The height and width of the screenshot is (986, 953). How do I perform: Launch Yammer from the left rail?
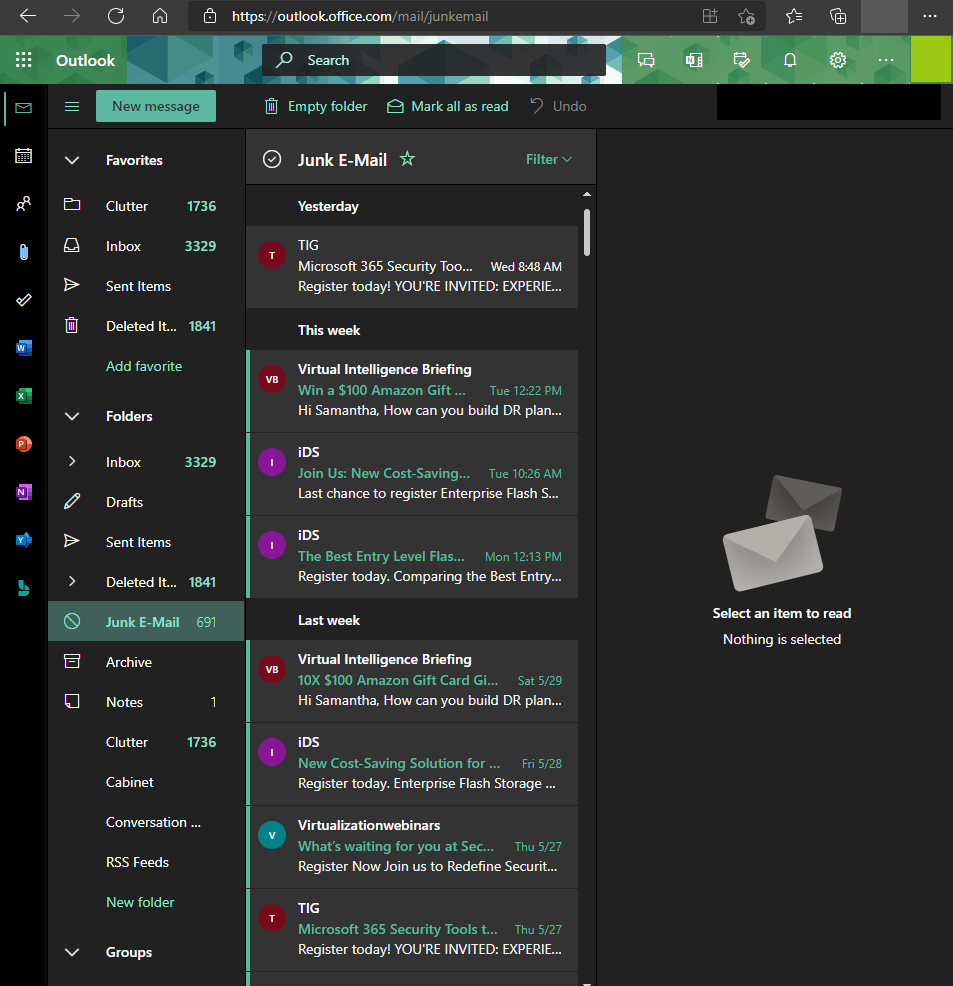coord(23,540)
